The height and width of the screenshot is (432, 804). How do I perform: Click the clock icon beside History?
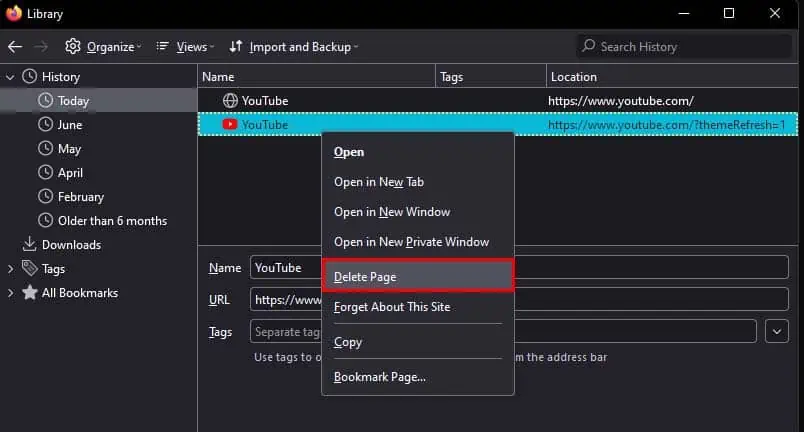[29, 76]
